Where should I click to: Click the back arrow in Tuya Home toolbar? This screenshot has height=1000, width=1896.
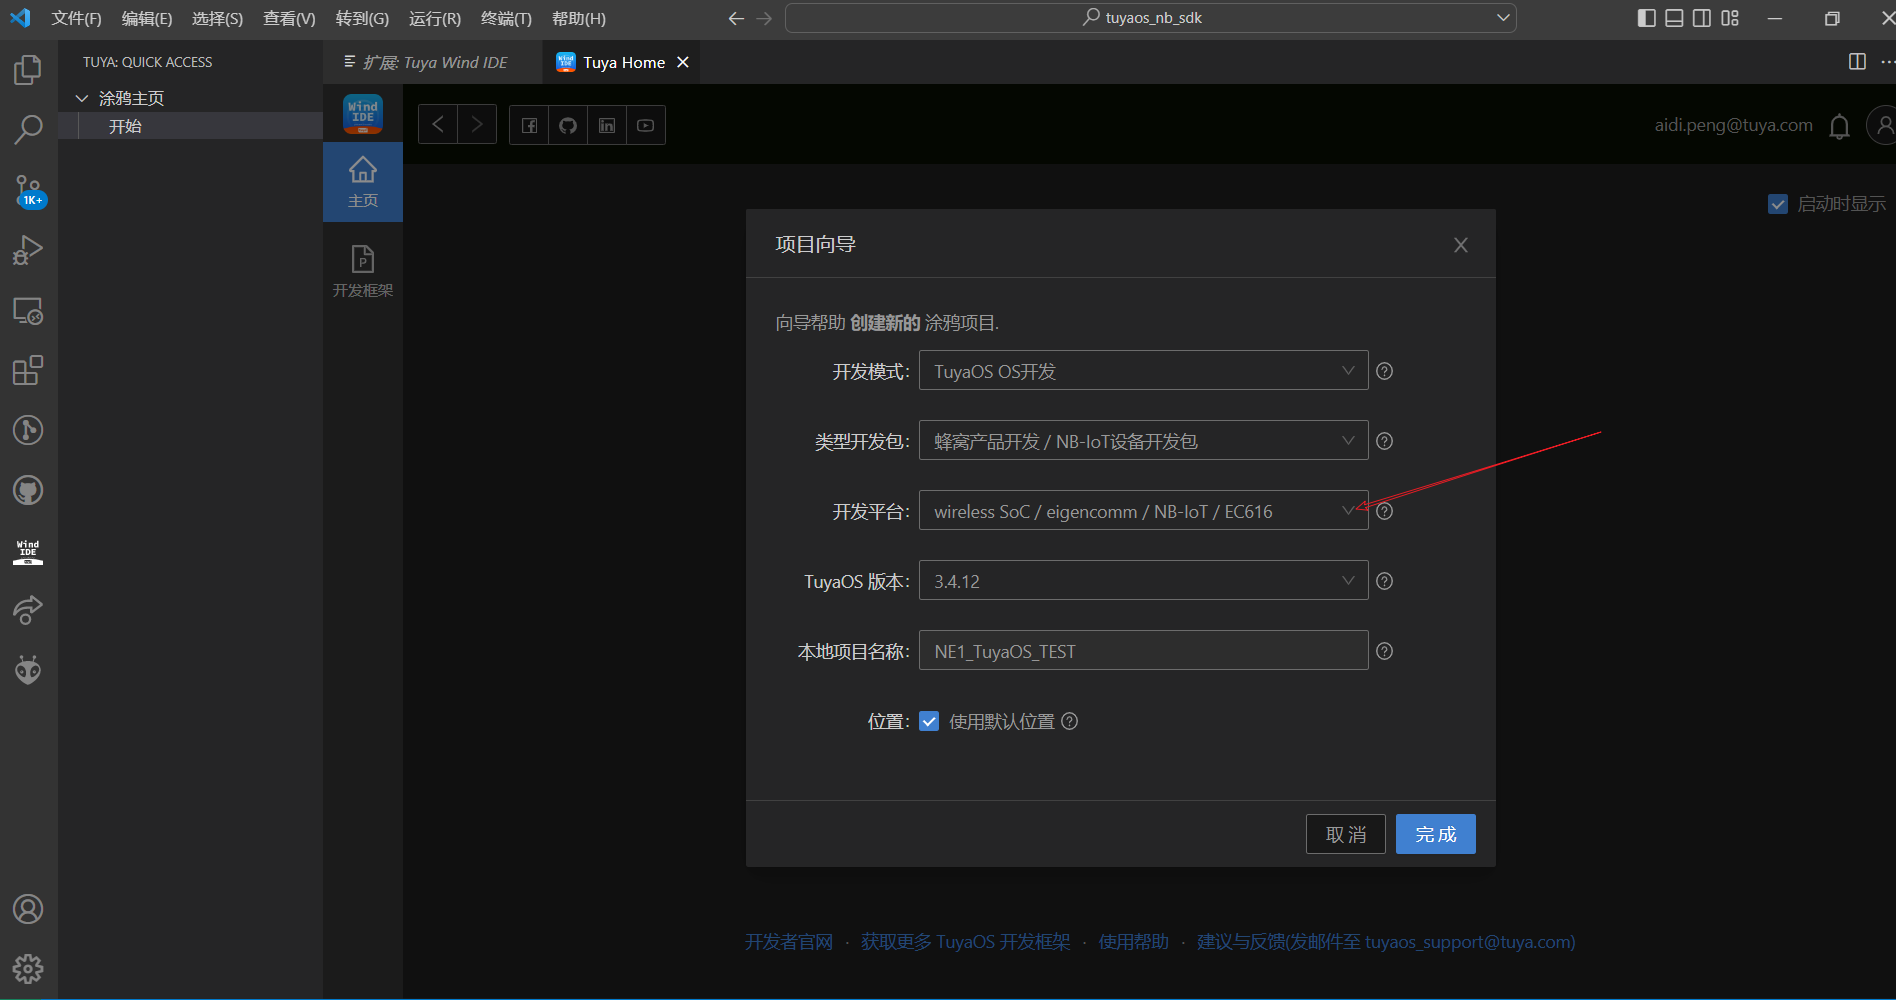click(438, 125)
